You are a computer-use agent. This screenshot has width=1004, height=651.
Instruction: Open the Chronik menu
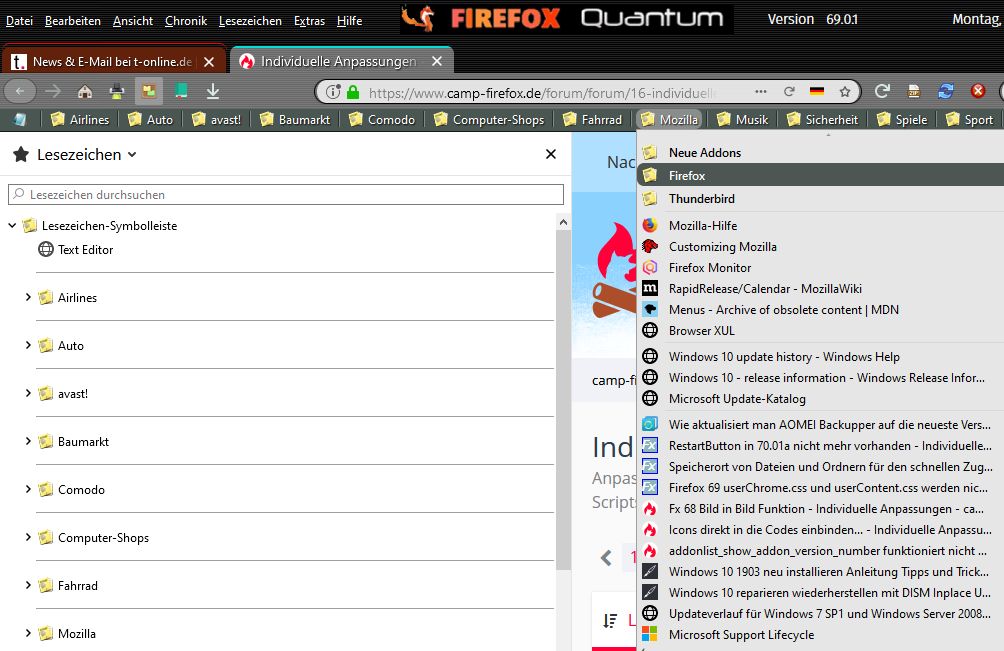tap(186, 20)
